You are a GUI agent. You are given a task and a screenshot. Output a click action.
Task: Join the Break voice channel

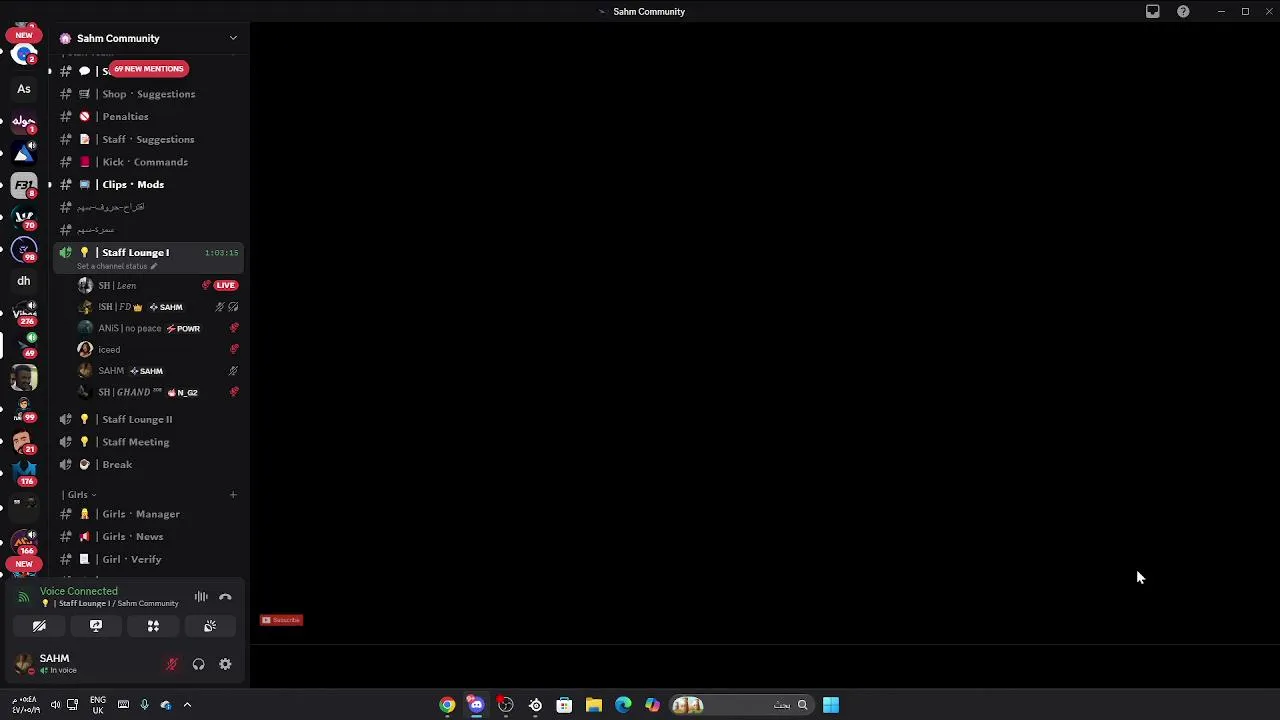click(148, 464)
